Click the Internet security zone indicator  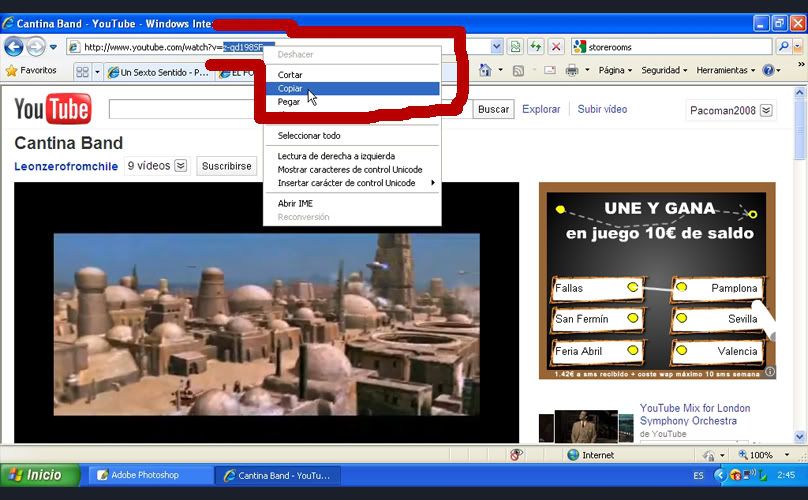(x=591, y=455)
